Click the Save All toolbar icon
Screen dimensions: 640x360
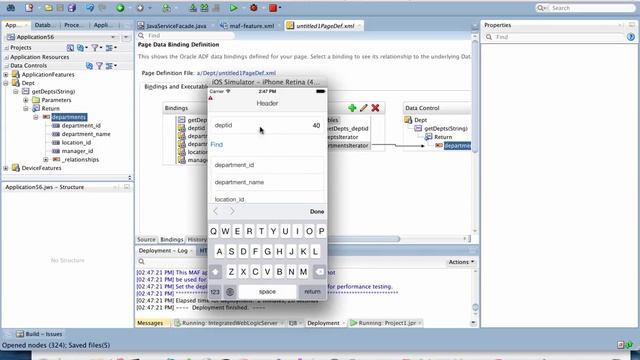click(72, 8)
